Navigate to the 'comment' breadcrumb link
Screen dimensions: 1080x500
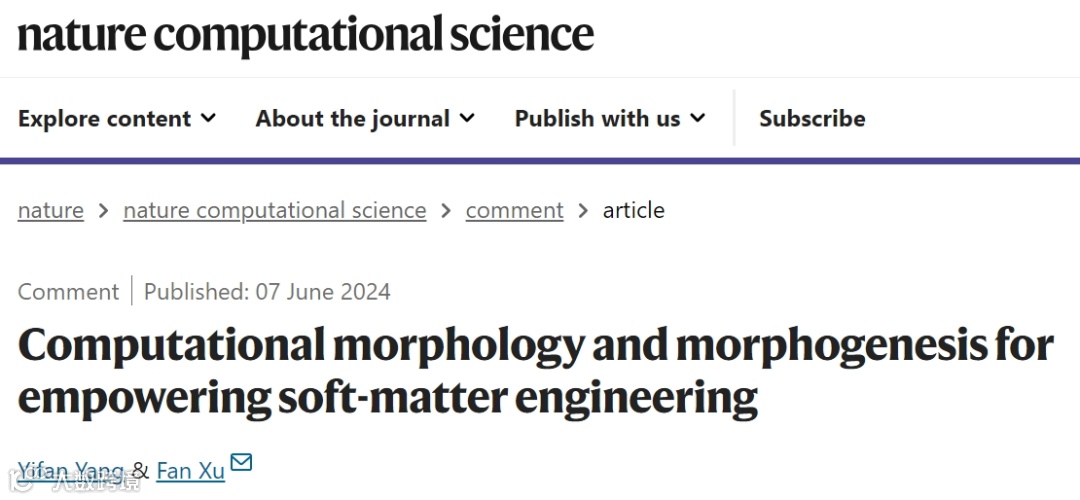(x=514, y=210)
